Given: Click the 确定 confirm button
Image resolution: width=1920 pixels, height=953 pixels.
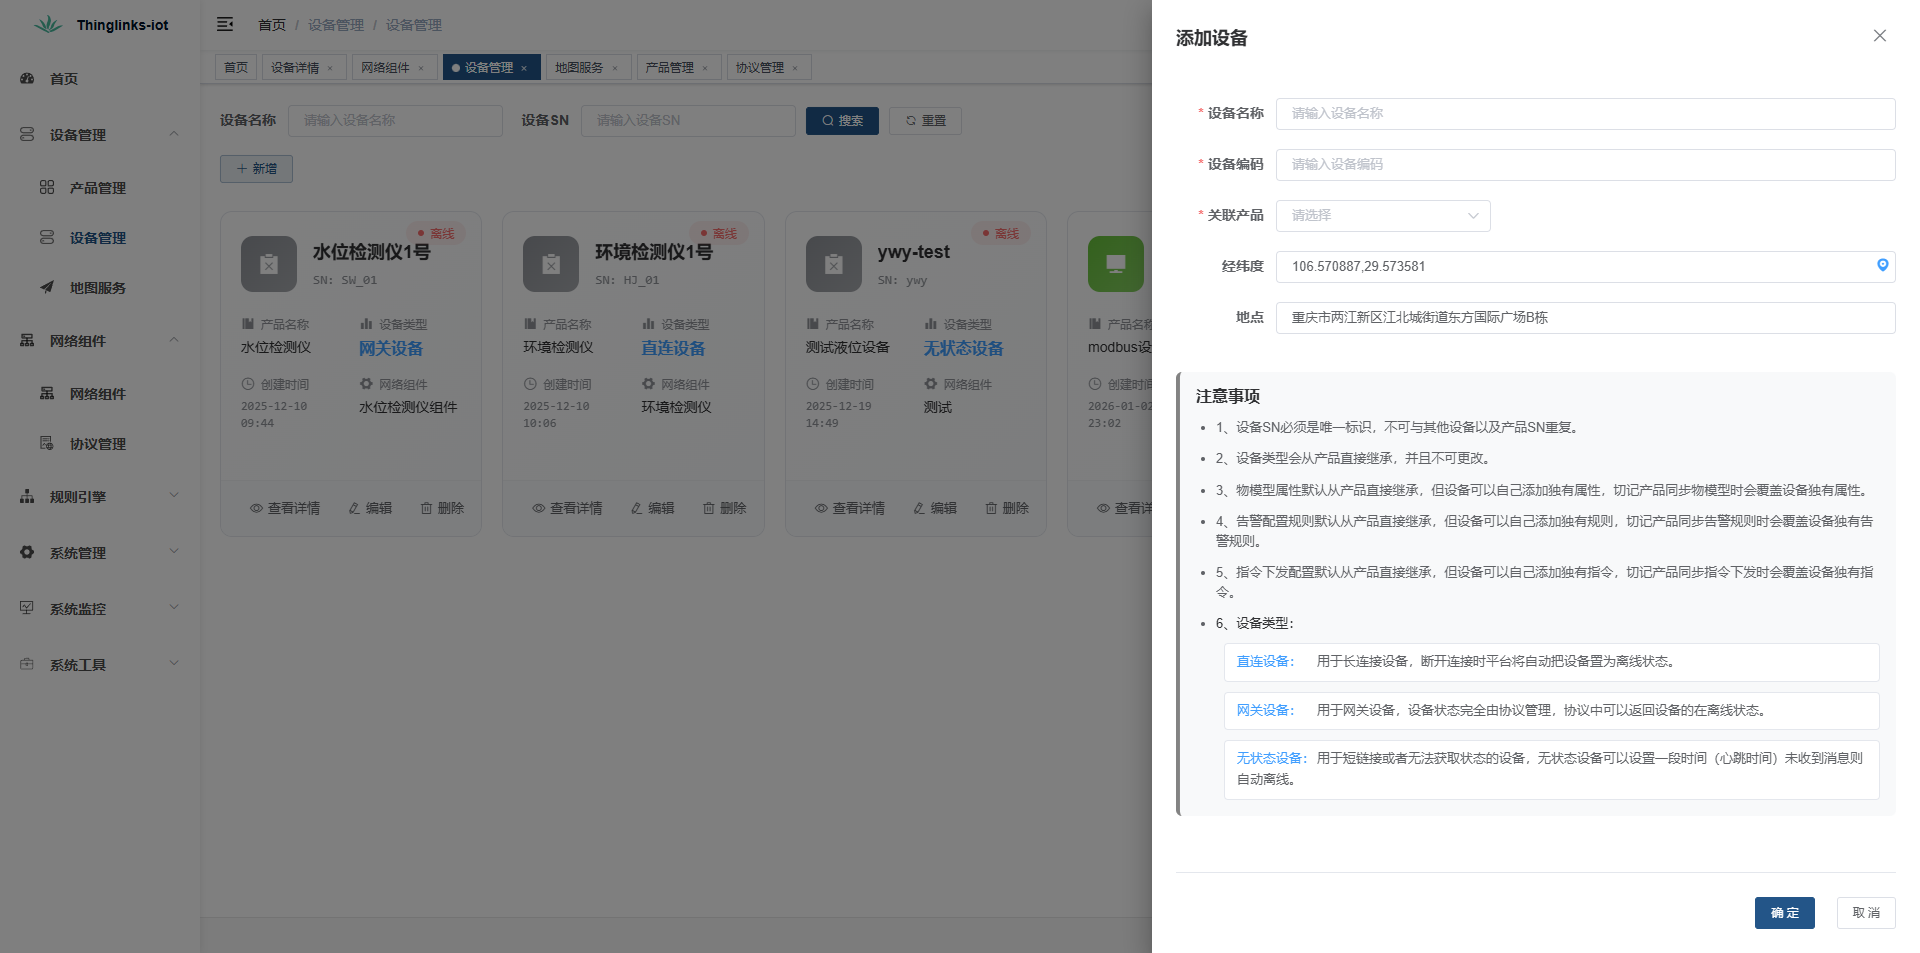Looking at the screenshot, I should point(1784,913).
